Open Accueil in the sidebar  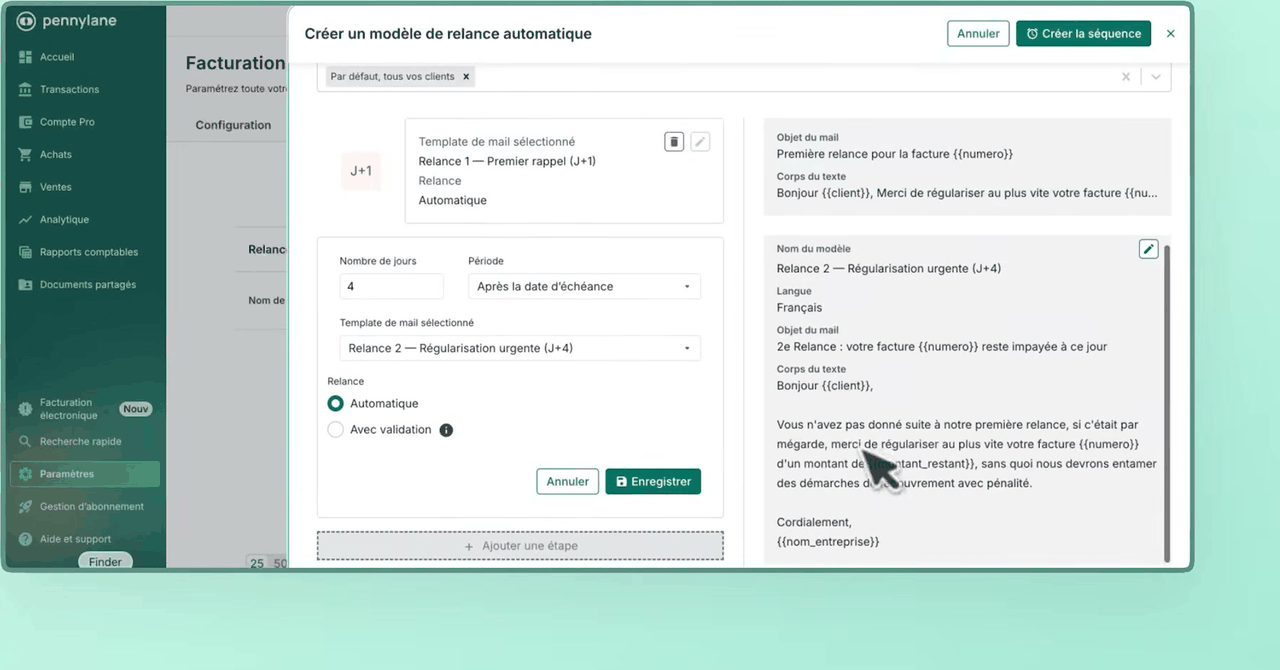tap(57, 57)
